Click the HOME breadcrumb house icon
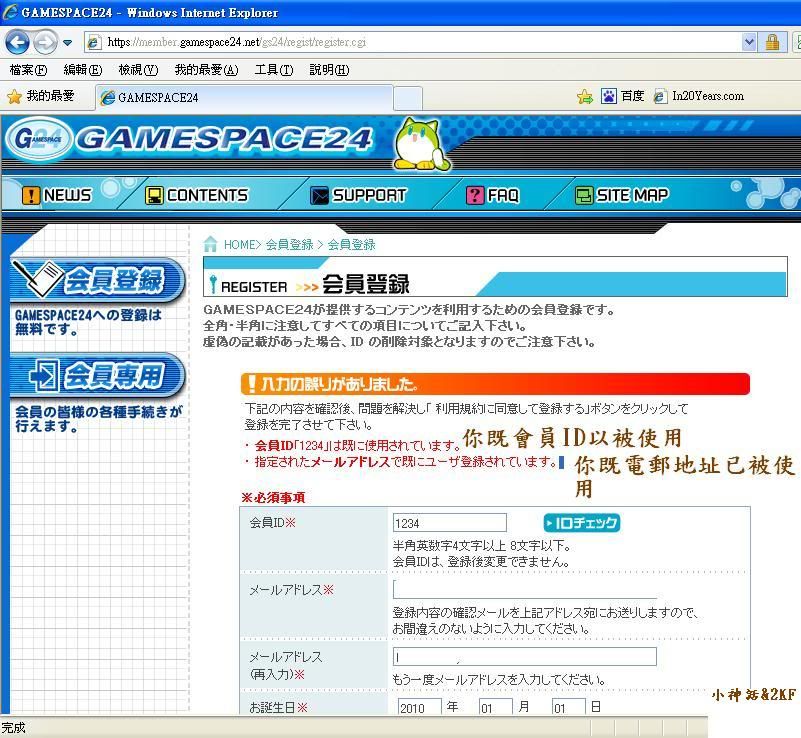The width and height of the screenshot is (801, 738). pos(211,244)
